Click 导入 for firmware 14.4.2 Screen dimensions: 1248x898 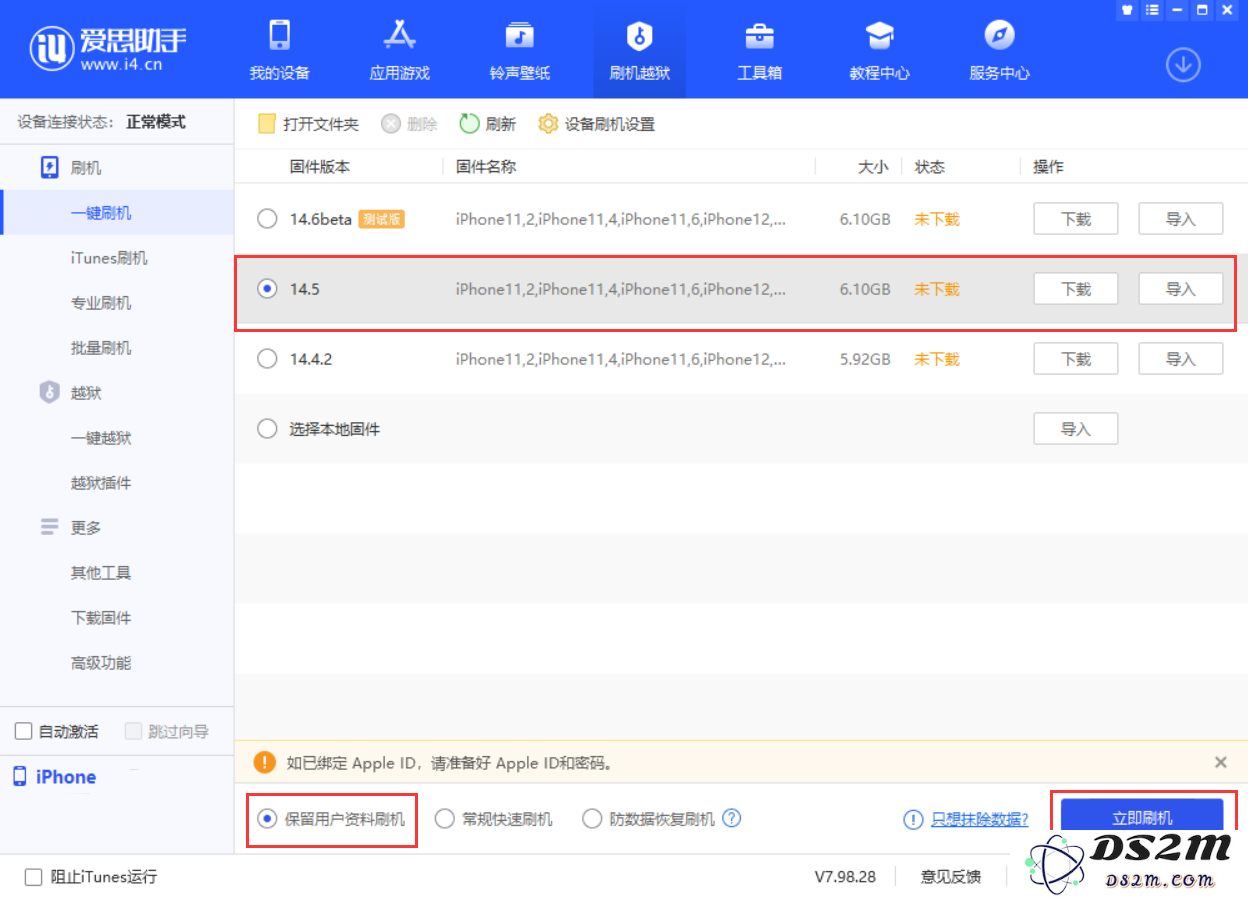[x=1181, y=359]
